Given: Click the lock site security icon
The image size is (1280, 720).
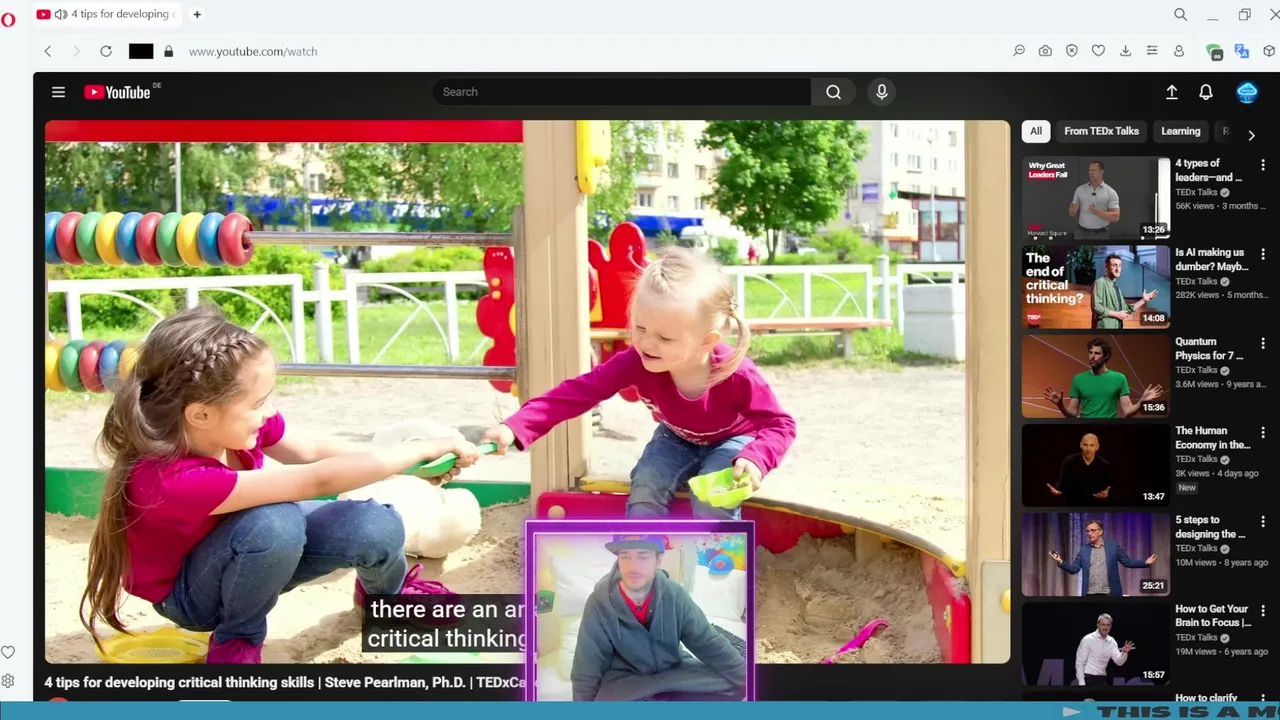Looking at the screenshot, I should (168, 51).
